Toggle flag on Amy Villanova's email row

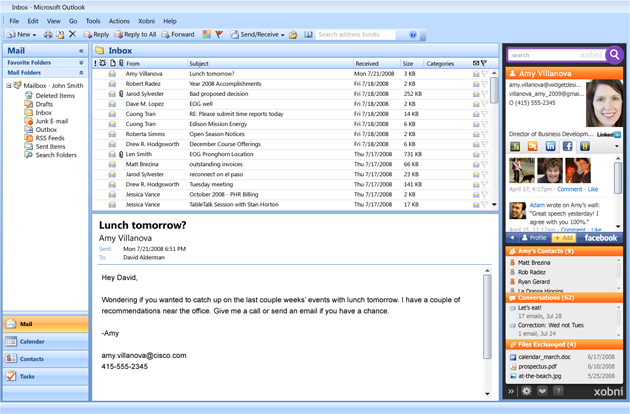click(x=484, y=74)
